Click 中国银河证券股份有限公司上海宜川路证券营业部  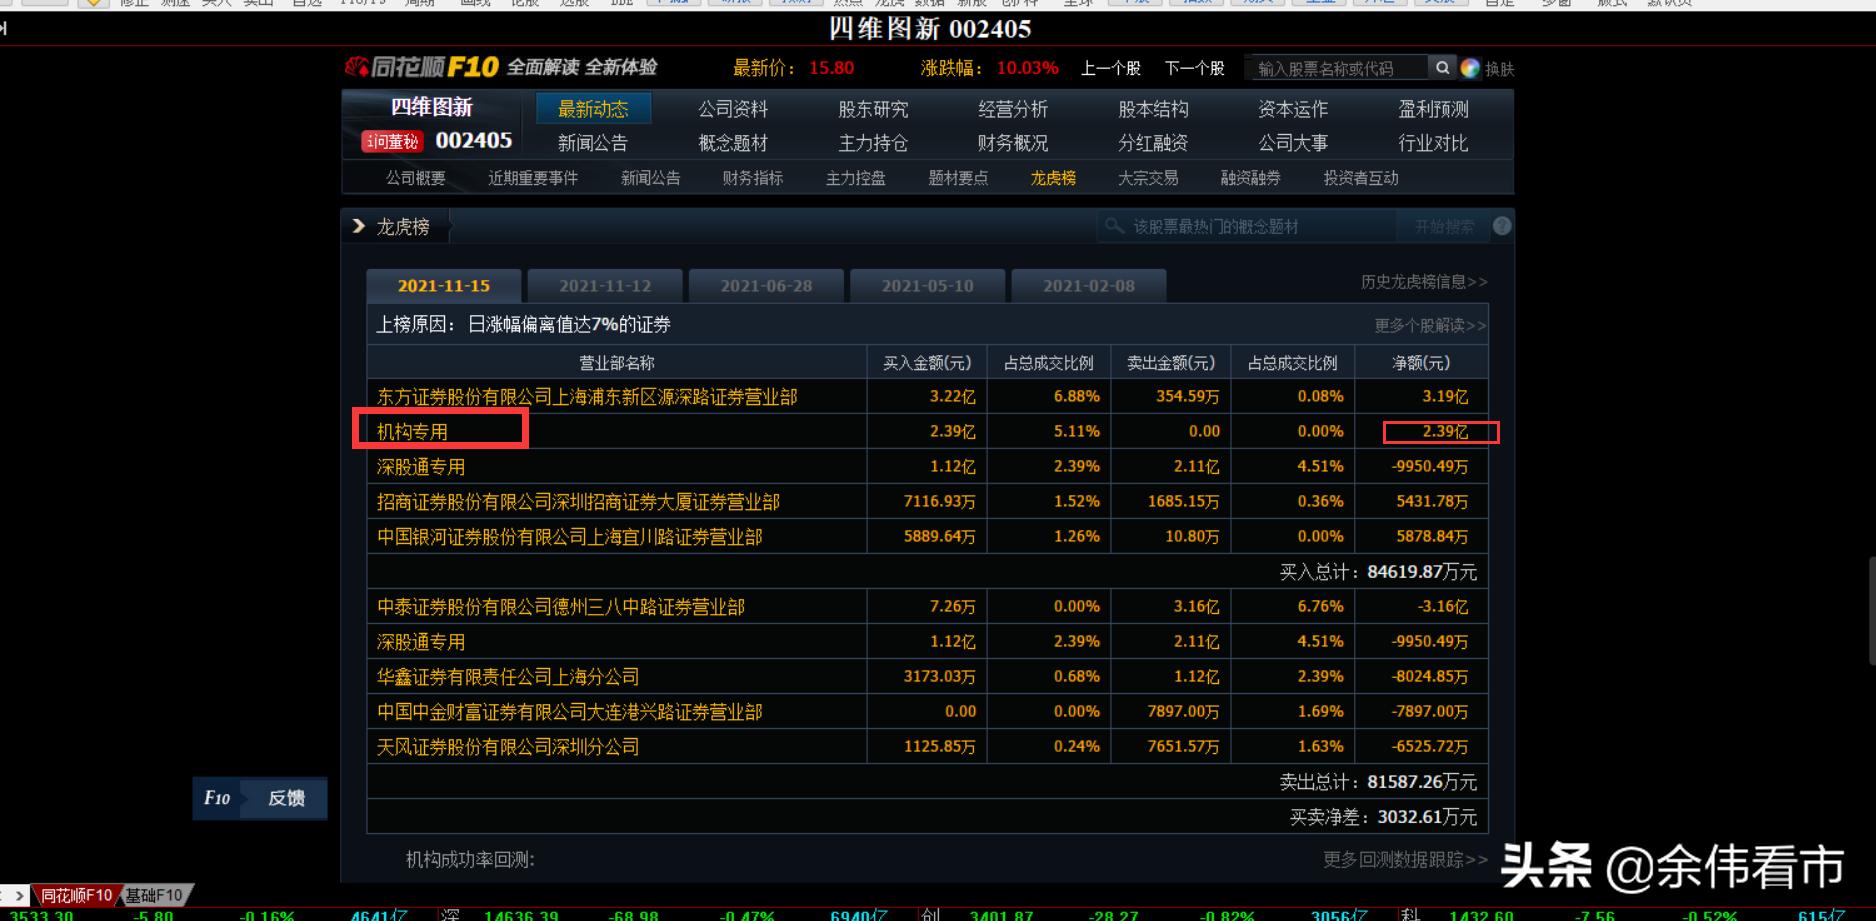[x=569, y=537]
